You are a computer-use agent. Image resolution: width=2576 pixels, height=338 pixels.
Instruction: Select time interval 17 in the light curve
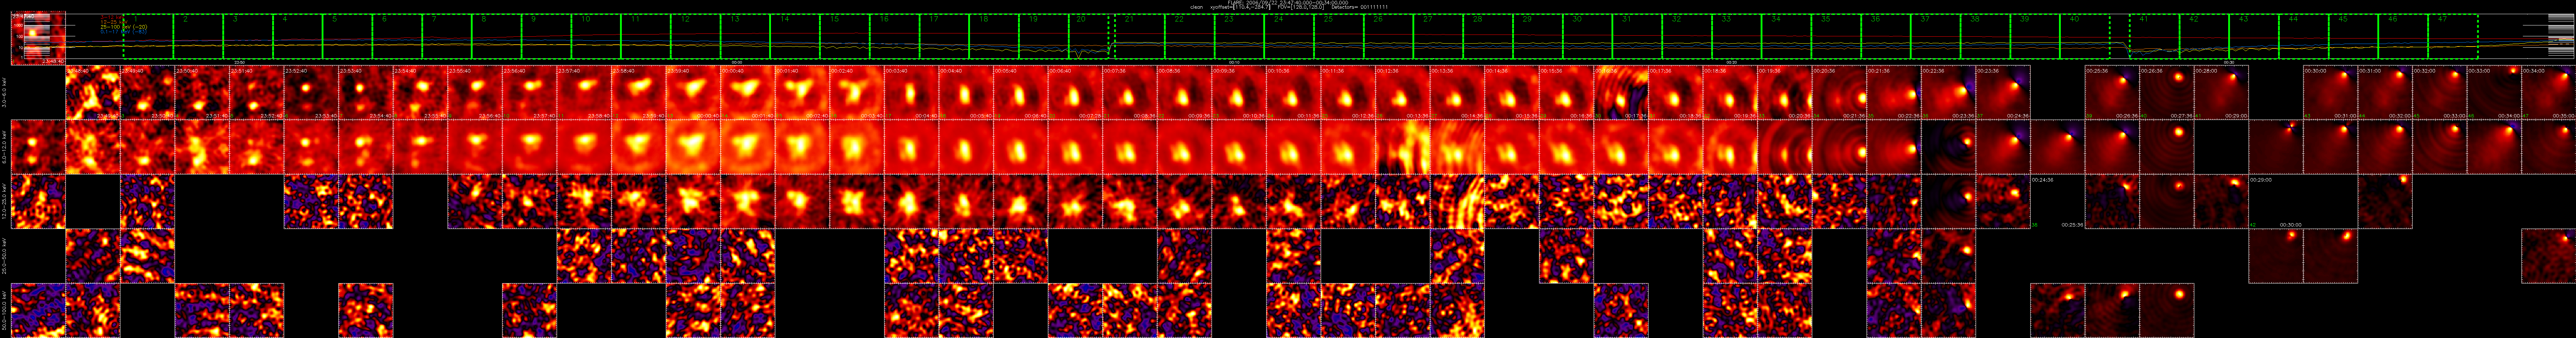[x=944, y=36]
